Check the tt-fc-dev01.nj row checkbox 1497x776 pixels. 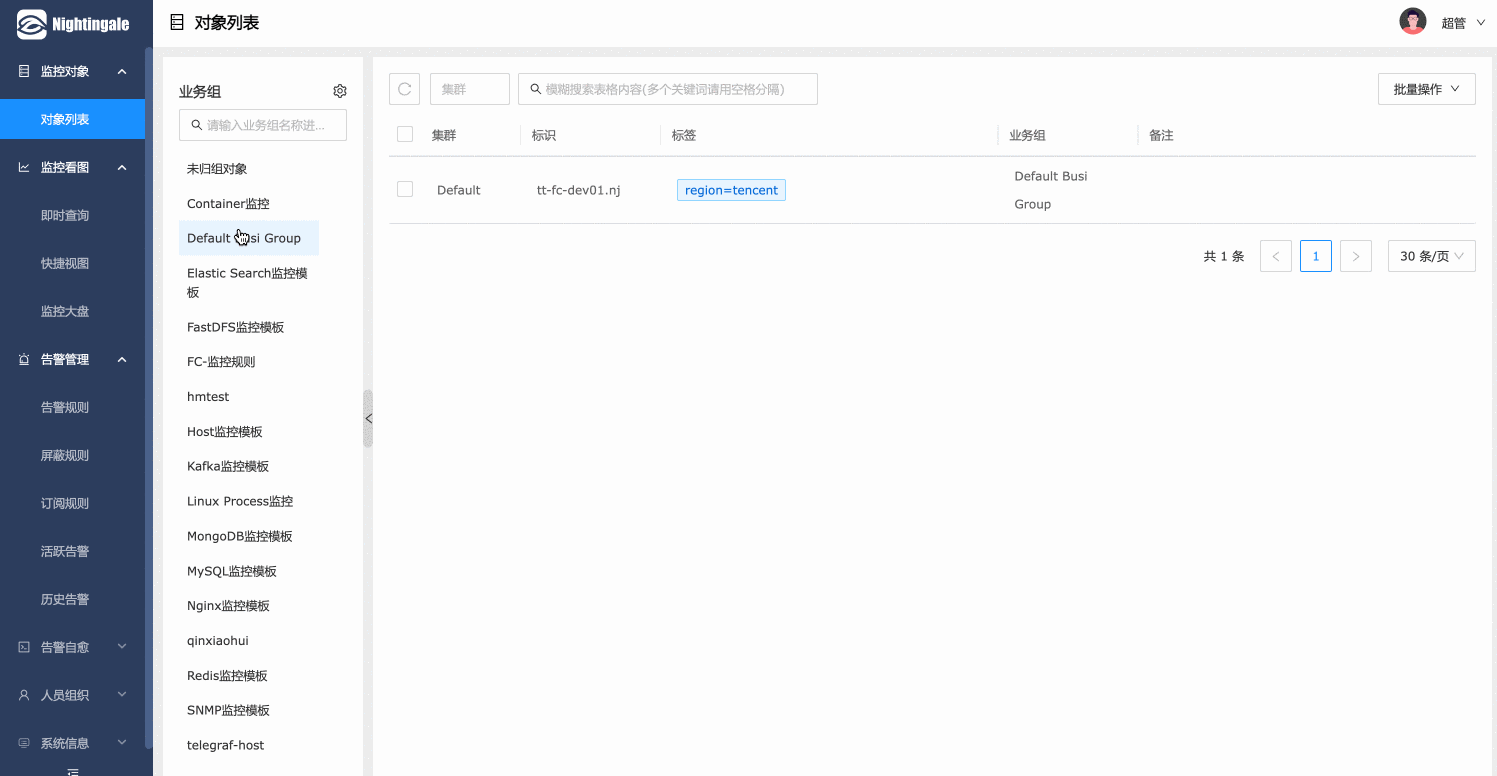[x=405, y=189]
